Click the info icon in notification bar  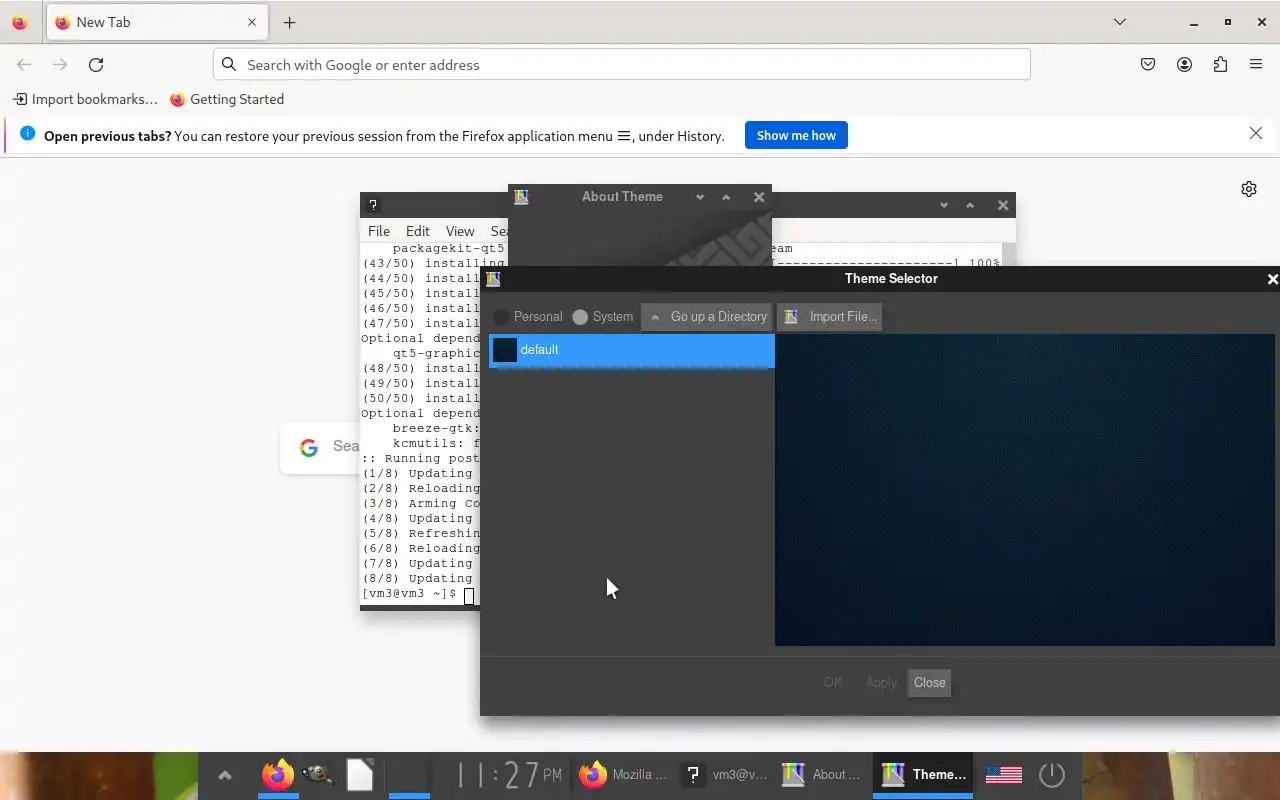coord(27,134)
